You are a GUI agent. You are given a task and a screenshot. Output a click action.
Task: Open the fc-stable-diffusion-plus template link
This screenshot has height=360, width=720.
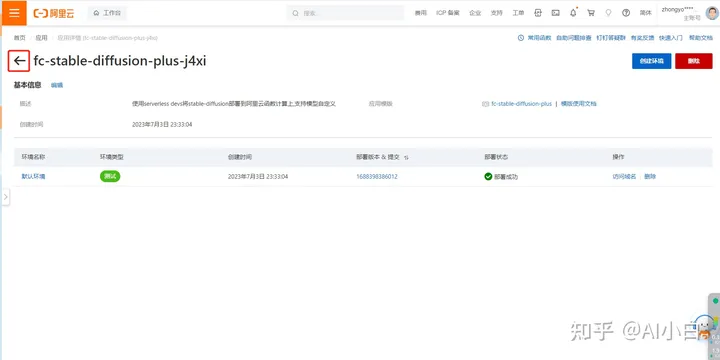[521, 104]
